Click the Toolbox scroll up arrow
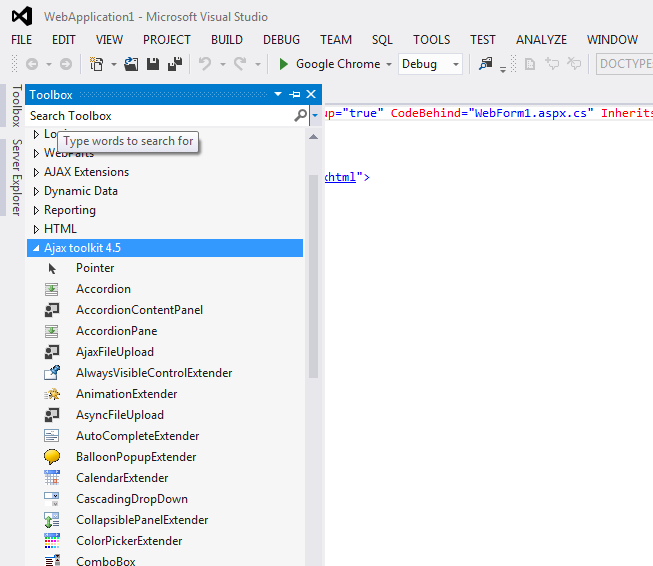This screenshot has height=566, width=653. [x=314, y=137]
